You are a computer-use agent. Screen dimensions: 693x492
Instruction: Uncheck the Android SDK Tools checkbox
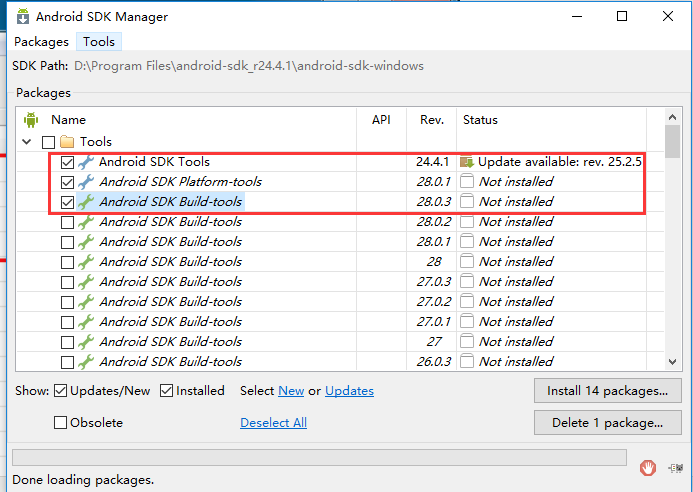[x=67, y=162]
